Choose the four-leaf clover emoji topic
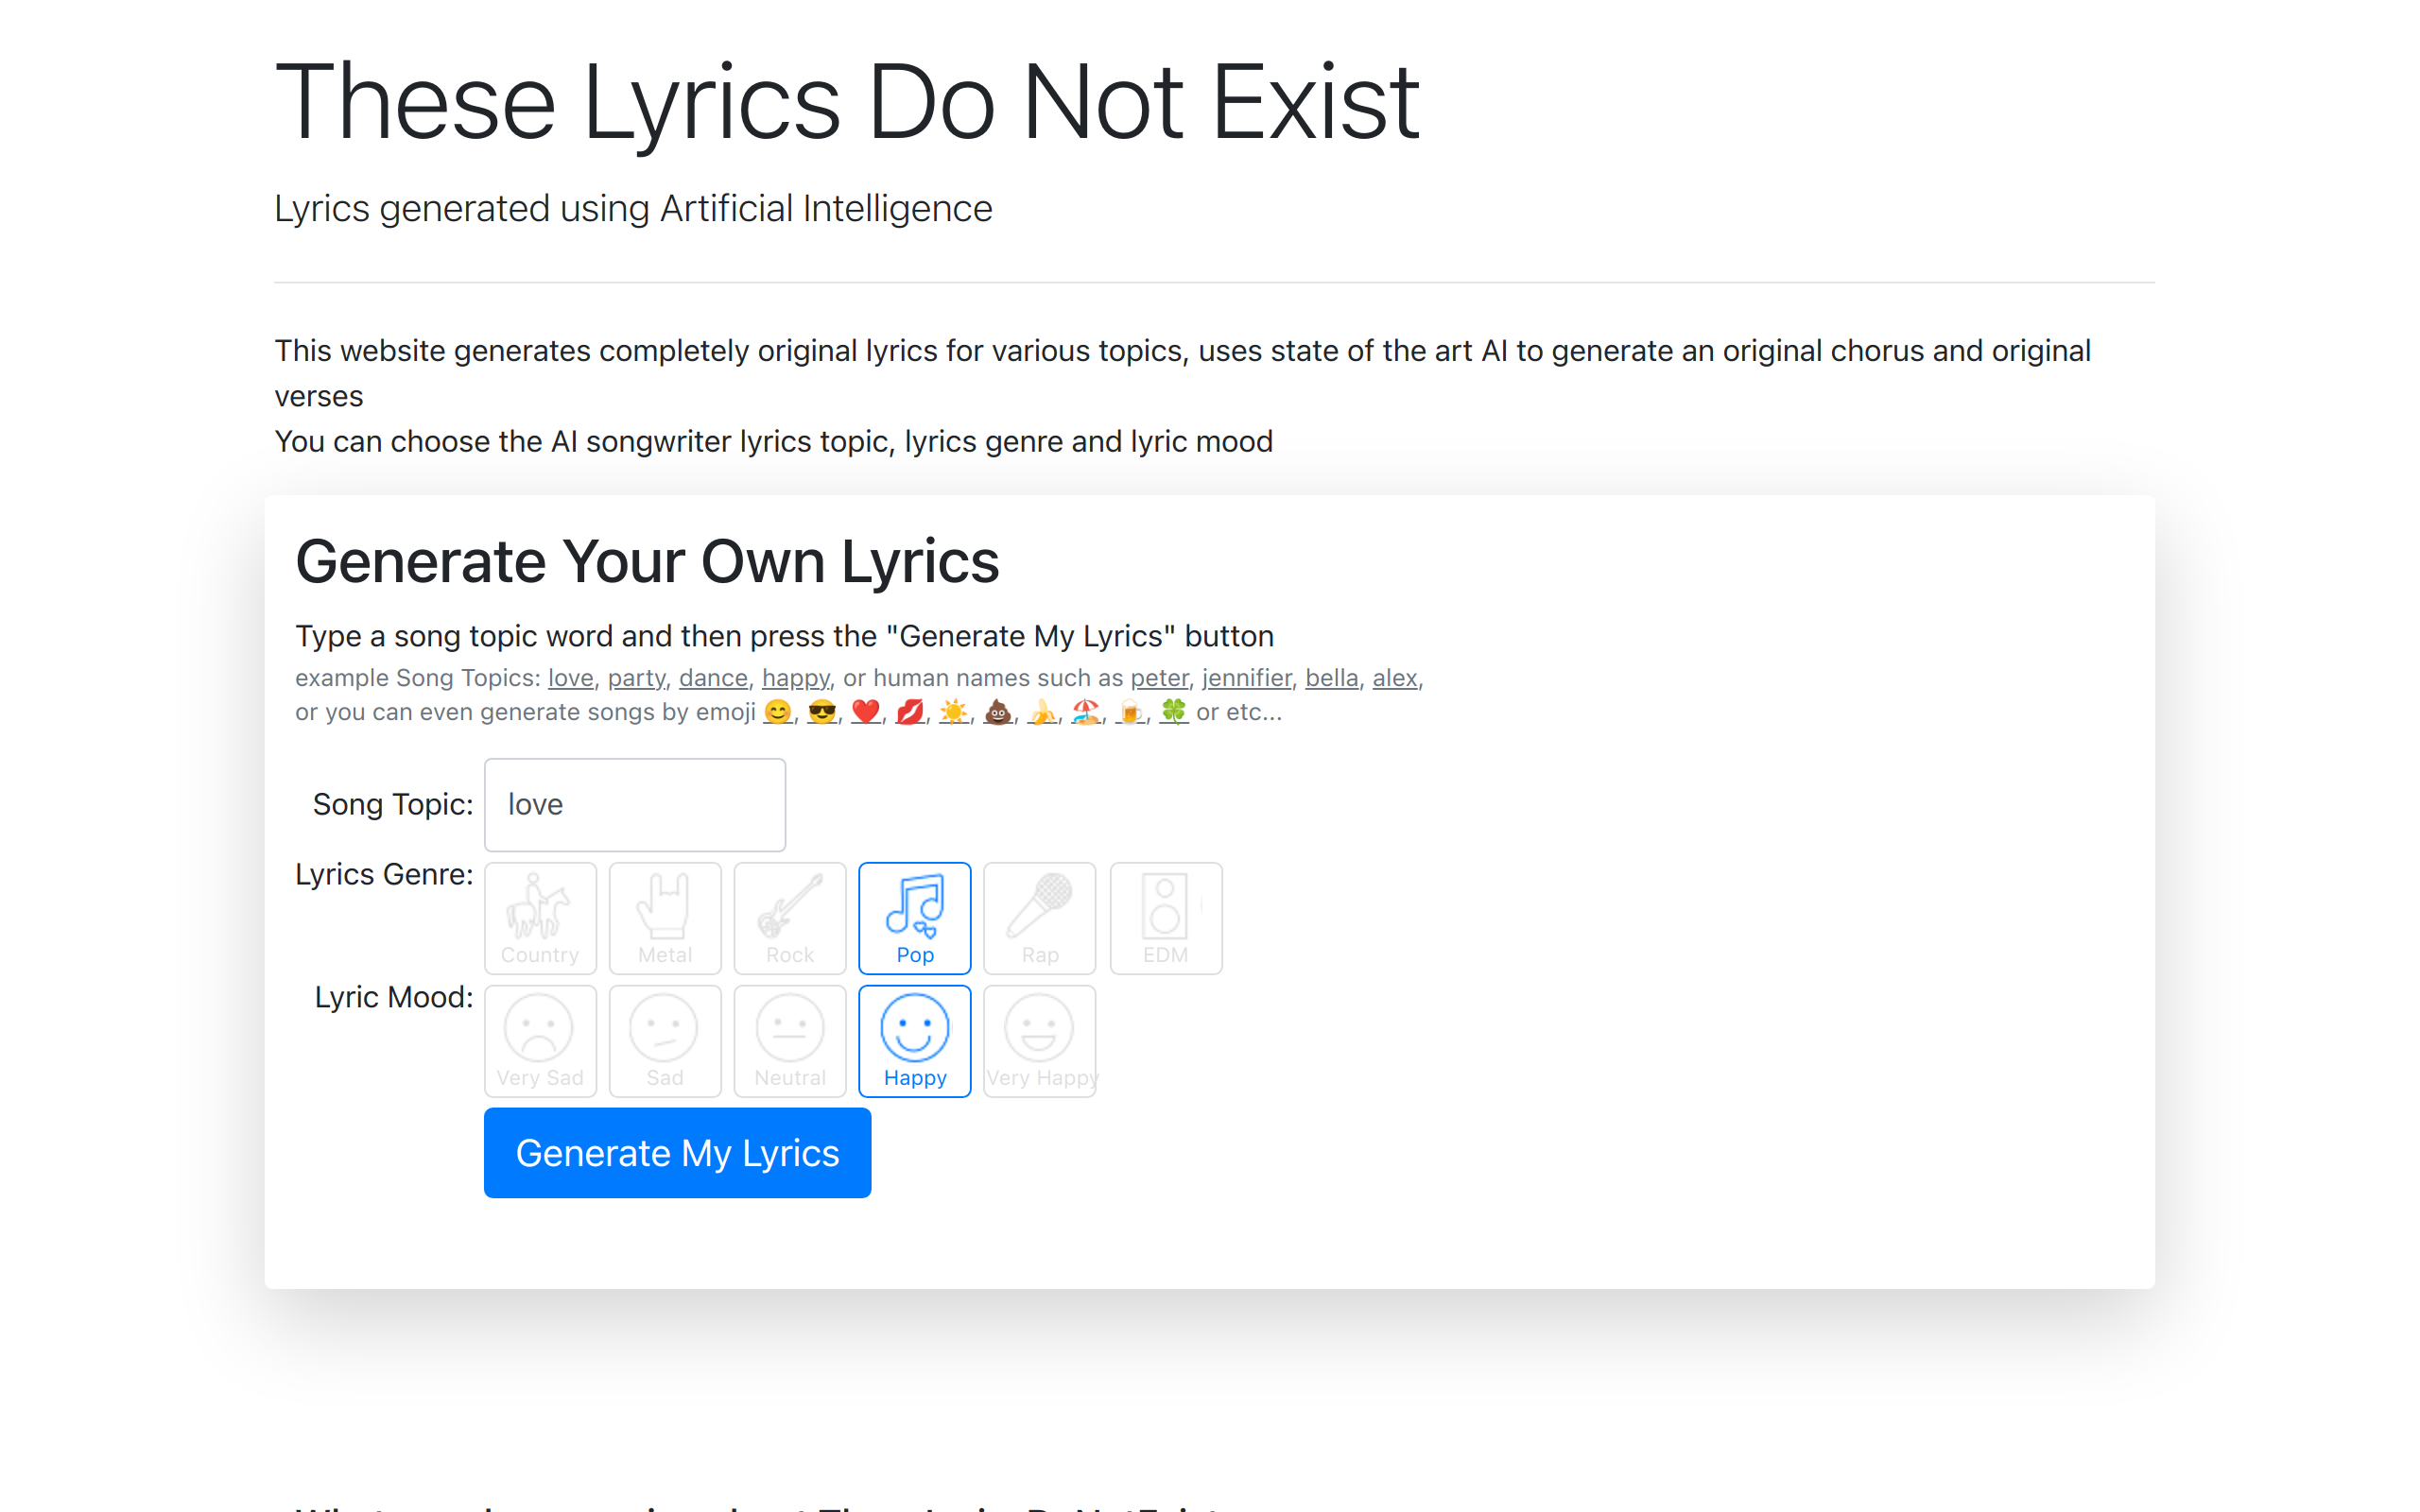2420x1512 pixels. point(1173,712)
